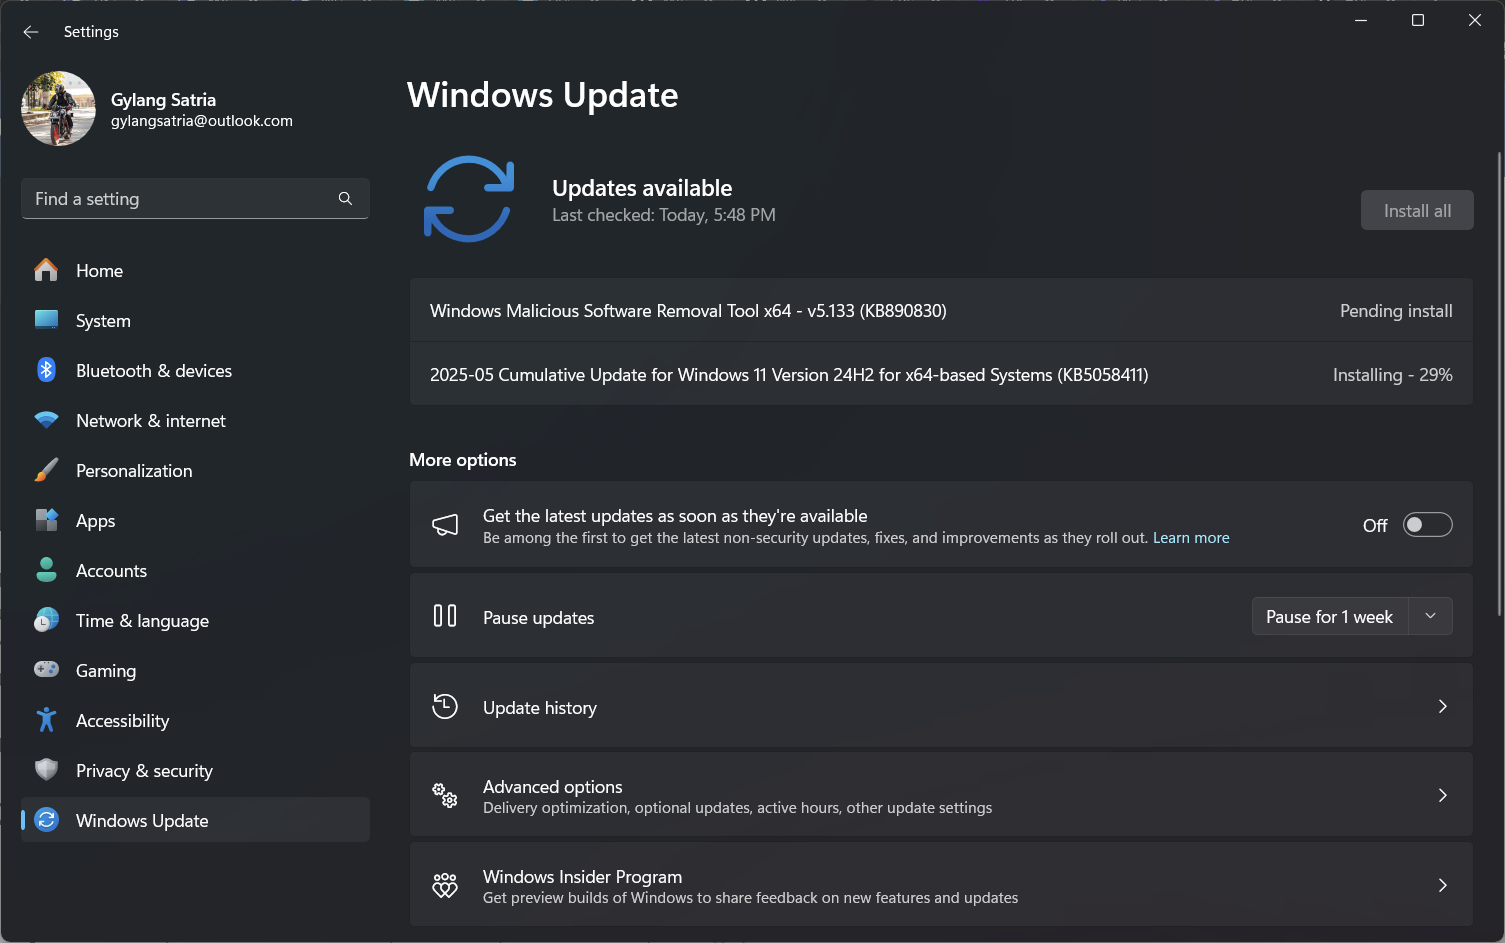Click the KB5058411 Cumulative Update row
This screenshot has width=1505, height=943.
point(941,374)
